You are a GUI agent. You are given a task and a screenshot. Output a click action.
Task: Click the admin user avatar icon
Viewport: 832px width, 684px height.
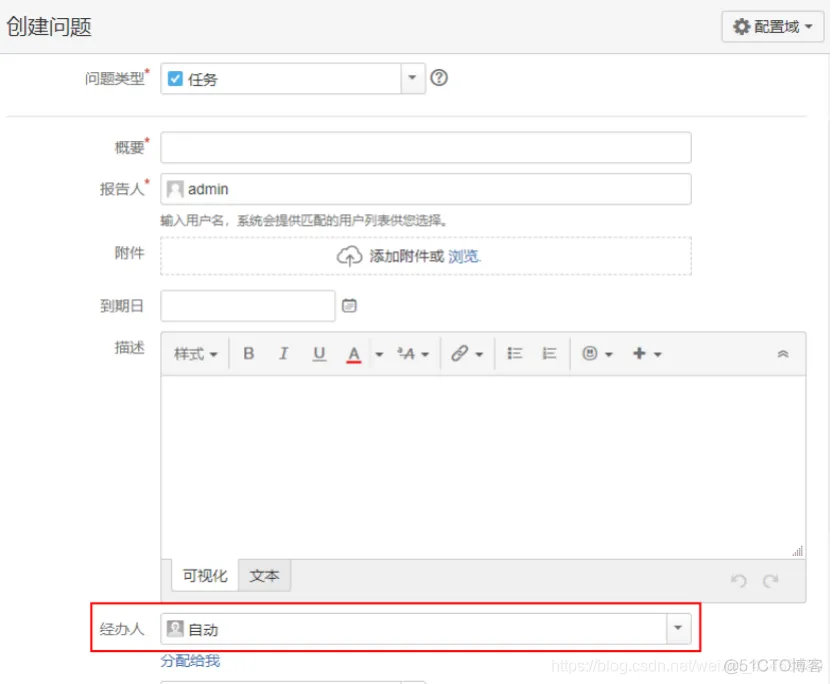[175, 189]
